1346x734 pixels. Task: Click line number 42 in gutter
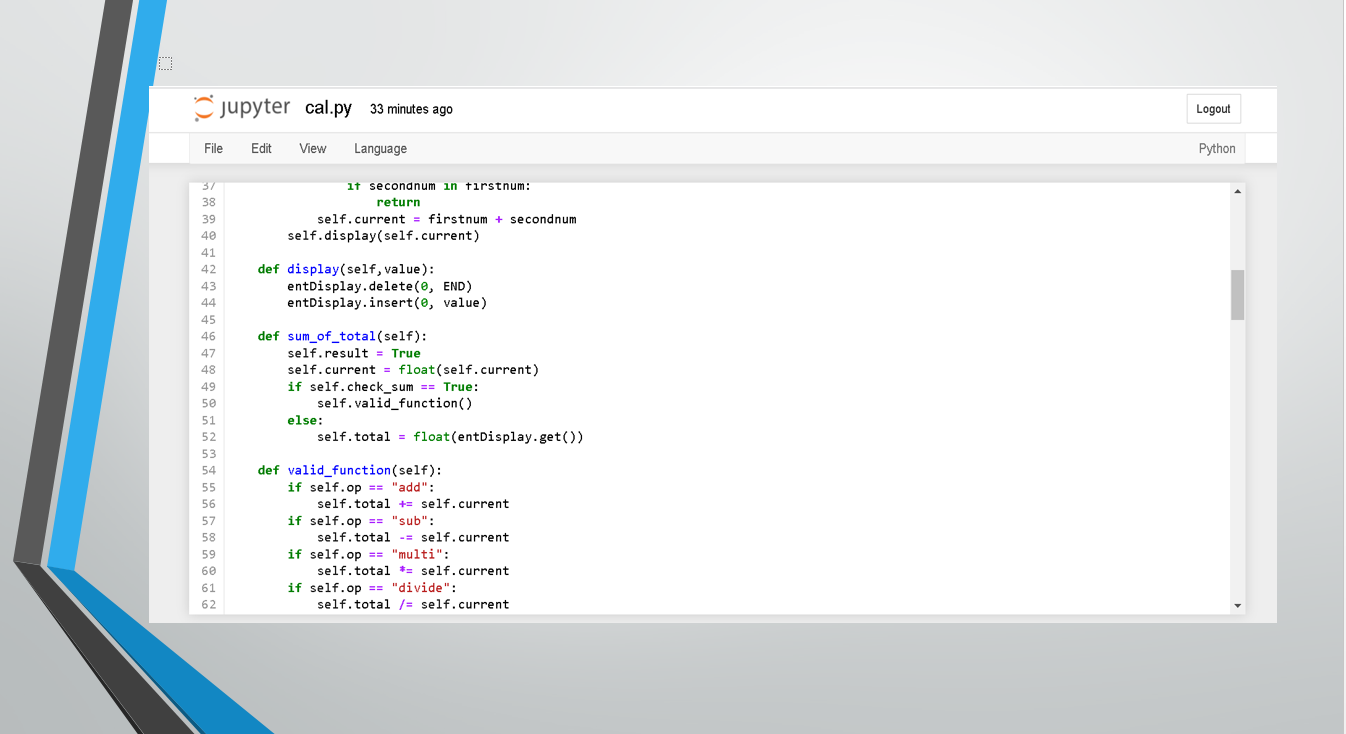pos(208,269)
